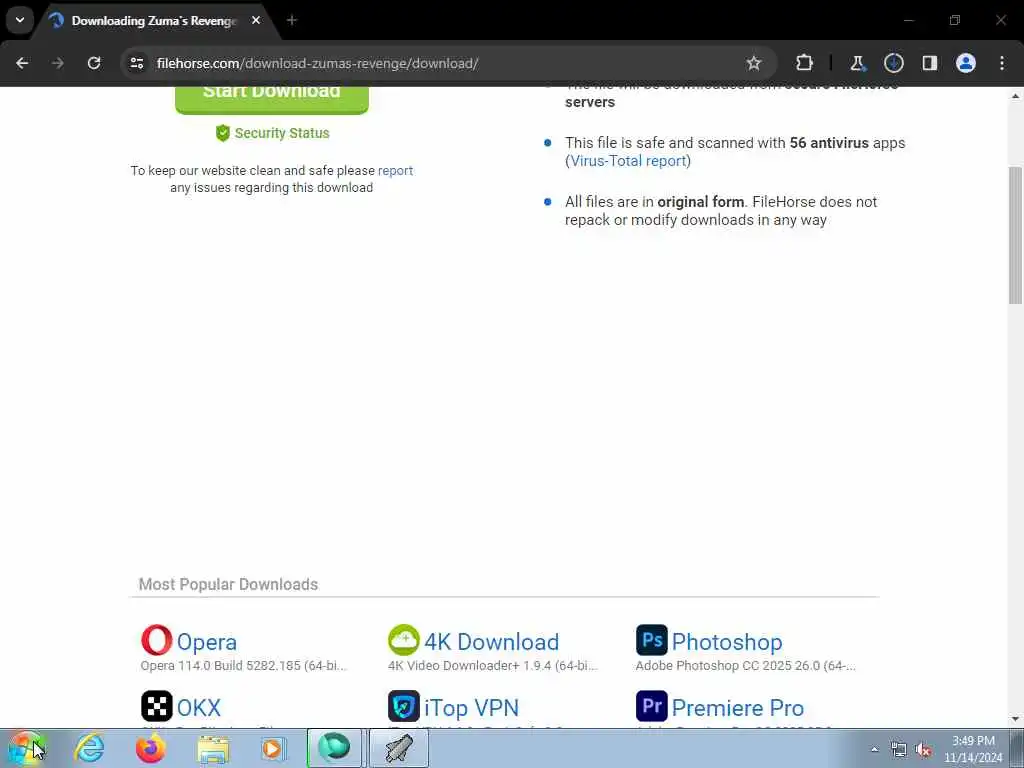Open the rocket app taskbar button

point(399,748)
